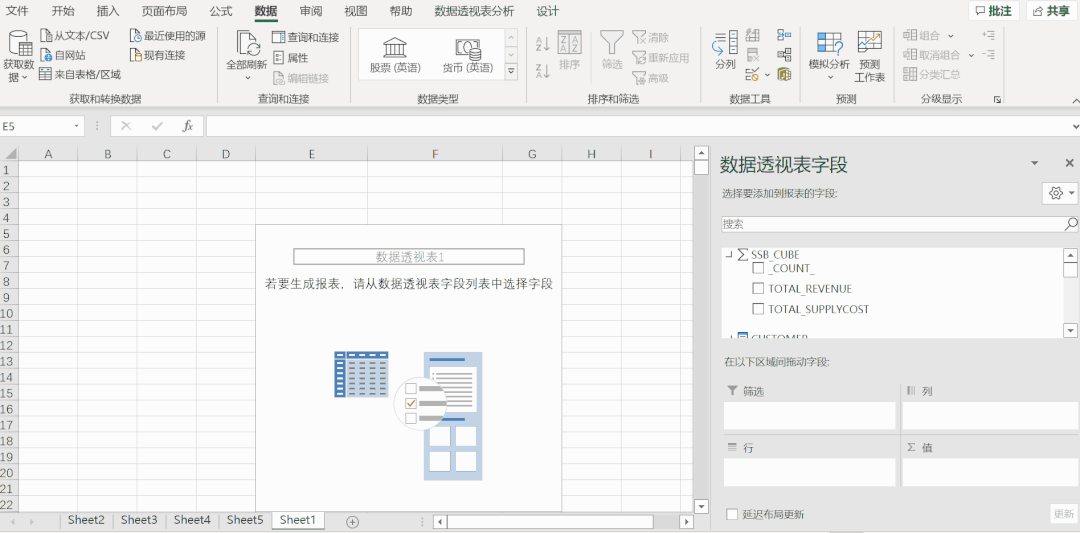
Task: Enable Defer Layout Update (延迟布局更新)
Action: [x=733, y=514]
